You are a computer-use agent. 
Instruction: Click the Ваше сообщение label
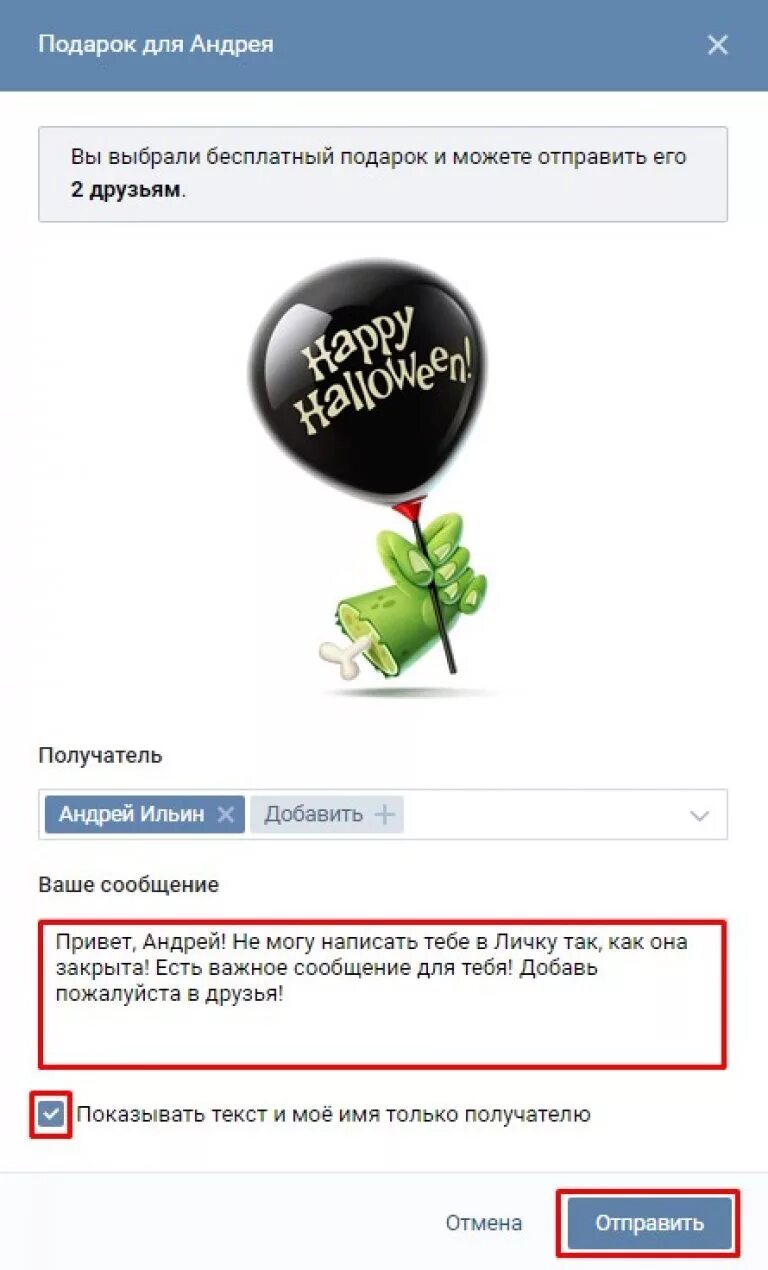(x=128, y=885)
